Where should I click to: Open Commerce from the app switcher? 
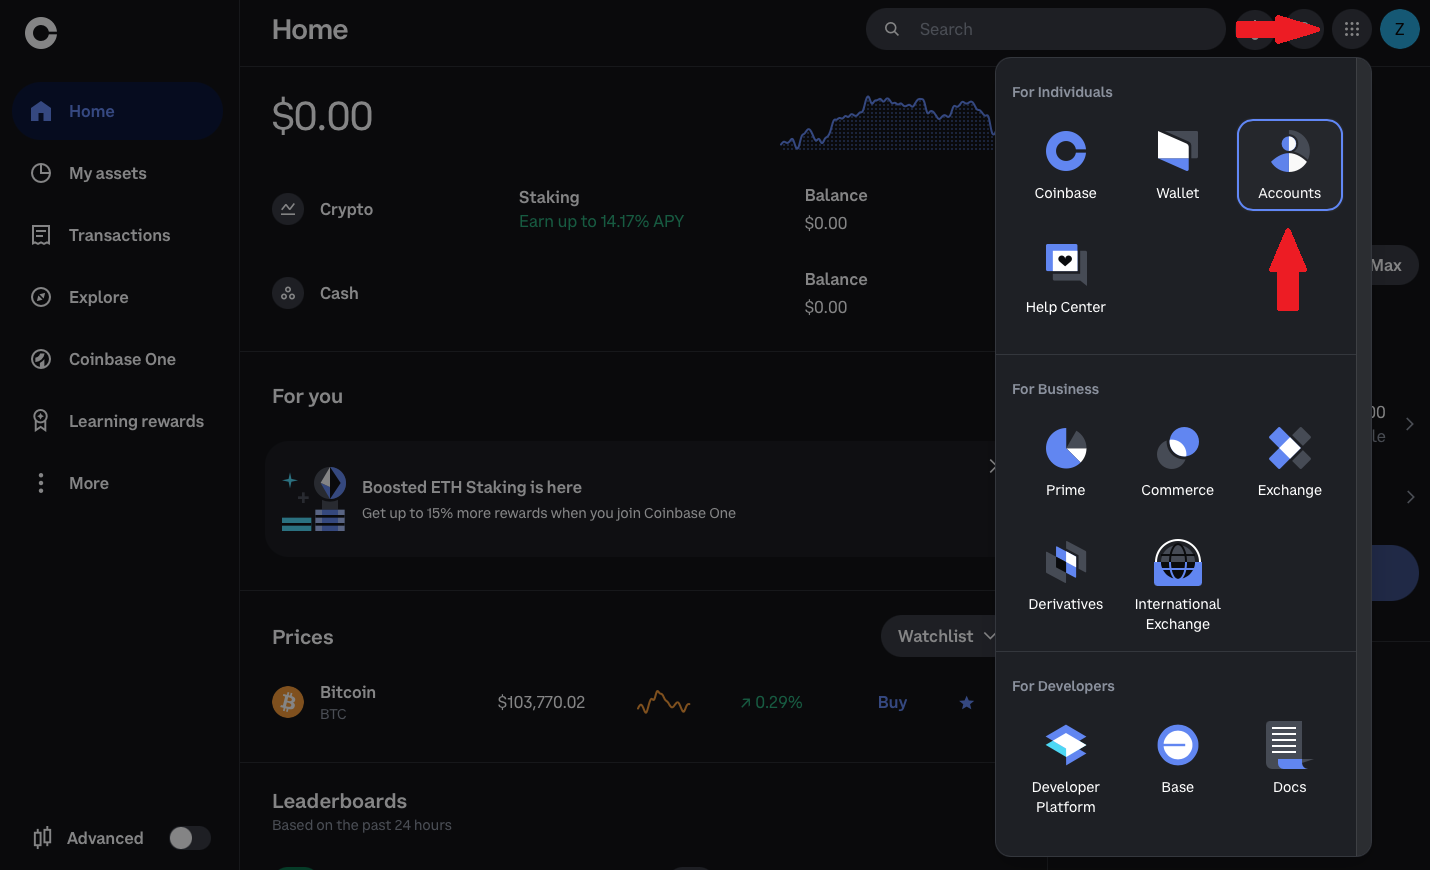pos(1177,462)
